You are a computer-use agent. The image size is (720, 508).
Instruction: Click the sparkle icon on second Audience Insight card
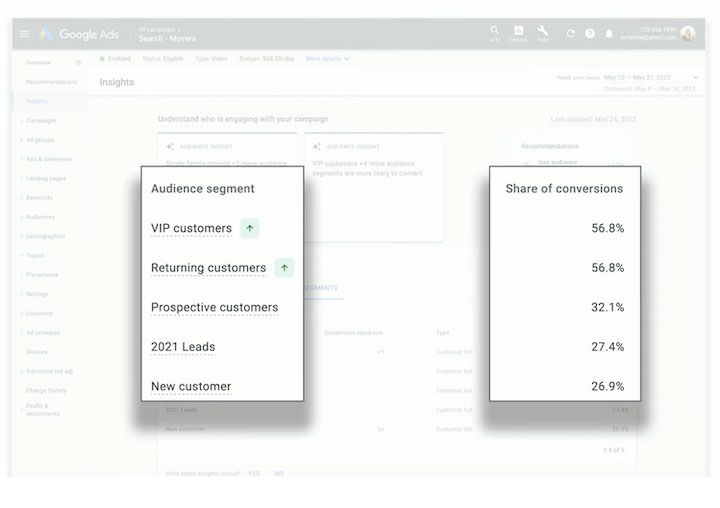coord(316,147)
